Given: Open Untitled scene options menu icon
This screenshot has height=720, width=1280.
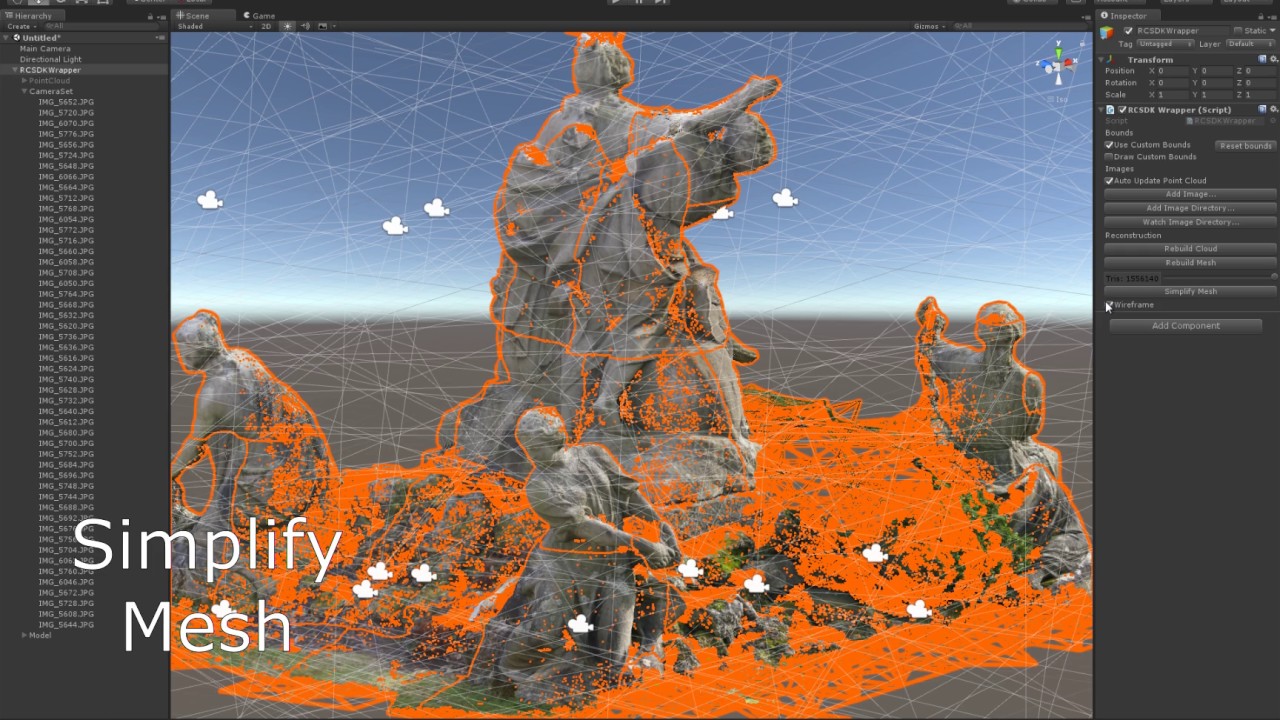Looking at the screenshot, I should coord(160,38).
